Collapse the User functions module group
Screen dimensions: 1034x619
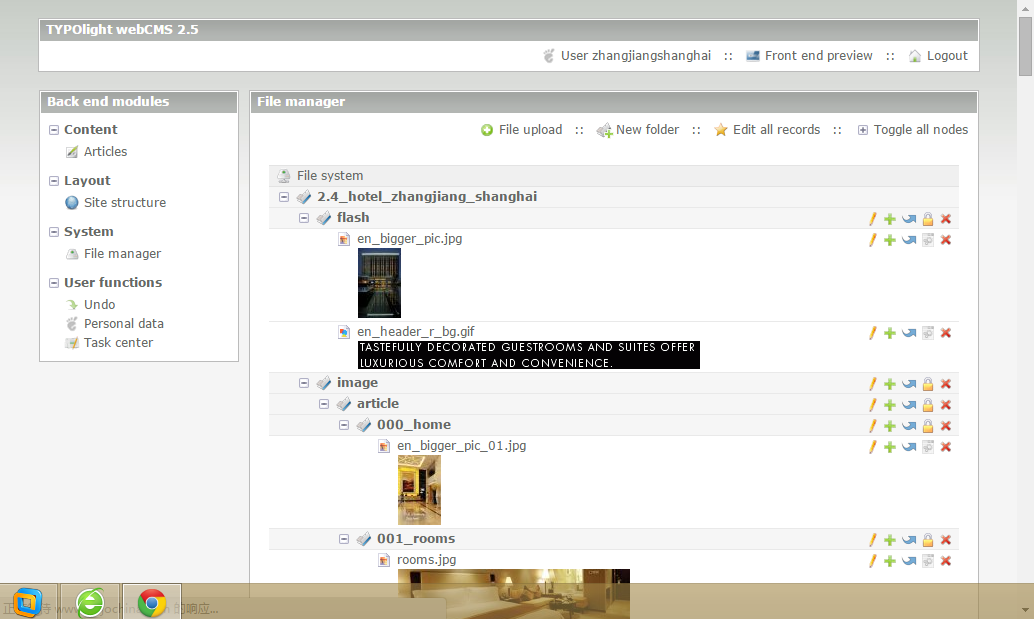click(x=54, y=283)
